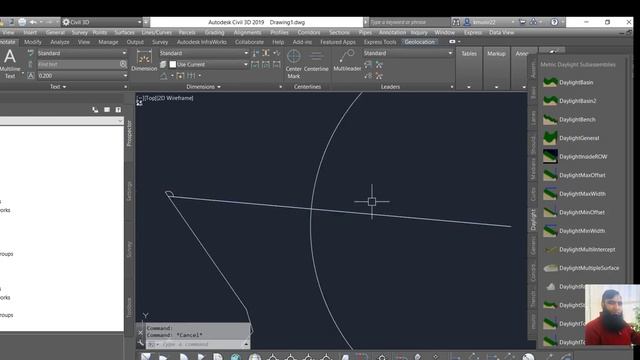Open the Corridors menu
The height and width of the screenshot is (360, 640).
pos(309,32)
